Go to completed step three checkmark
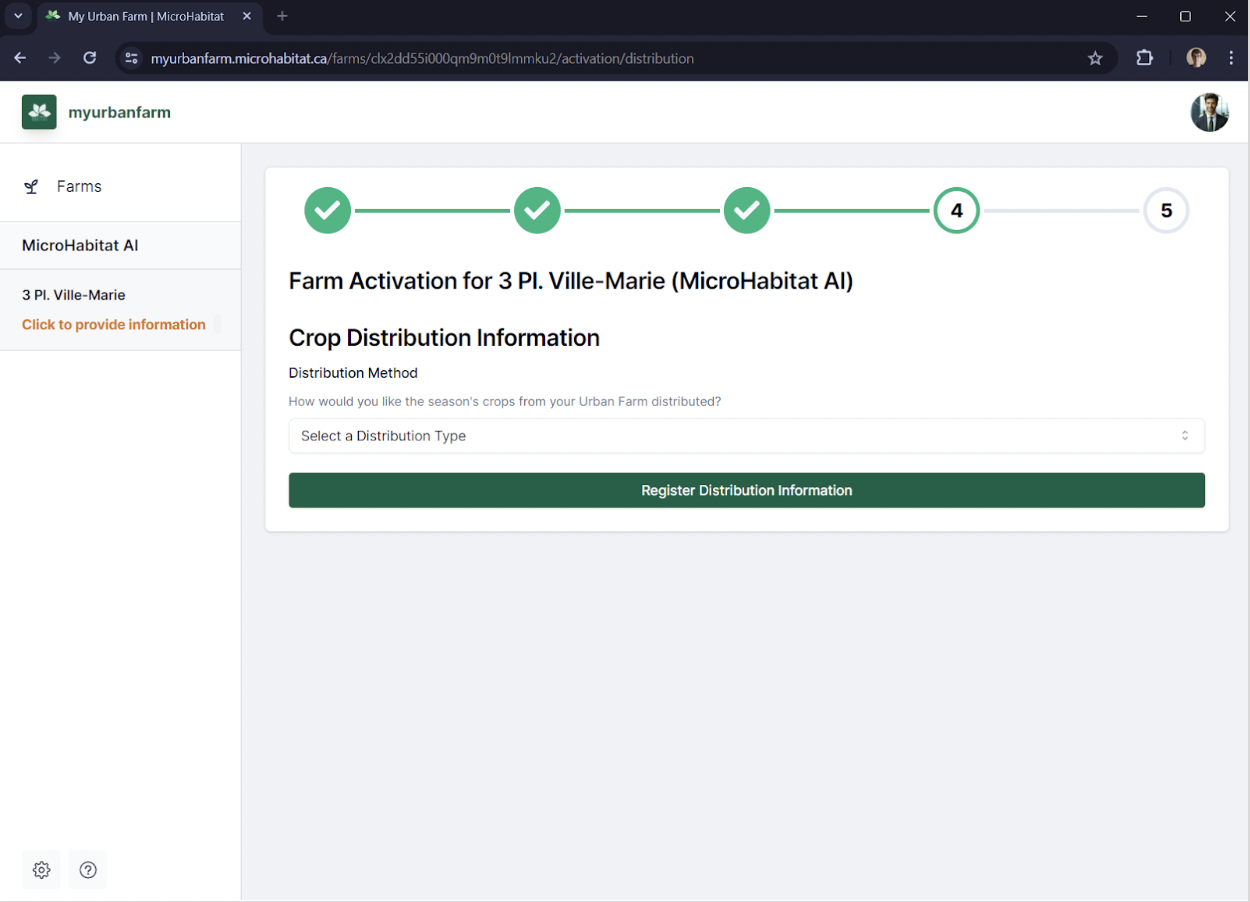This screenshot has height=902, width=1250. click(747, 211)
